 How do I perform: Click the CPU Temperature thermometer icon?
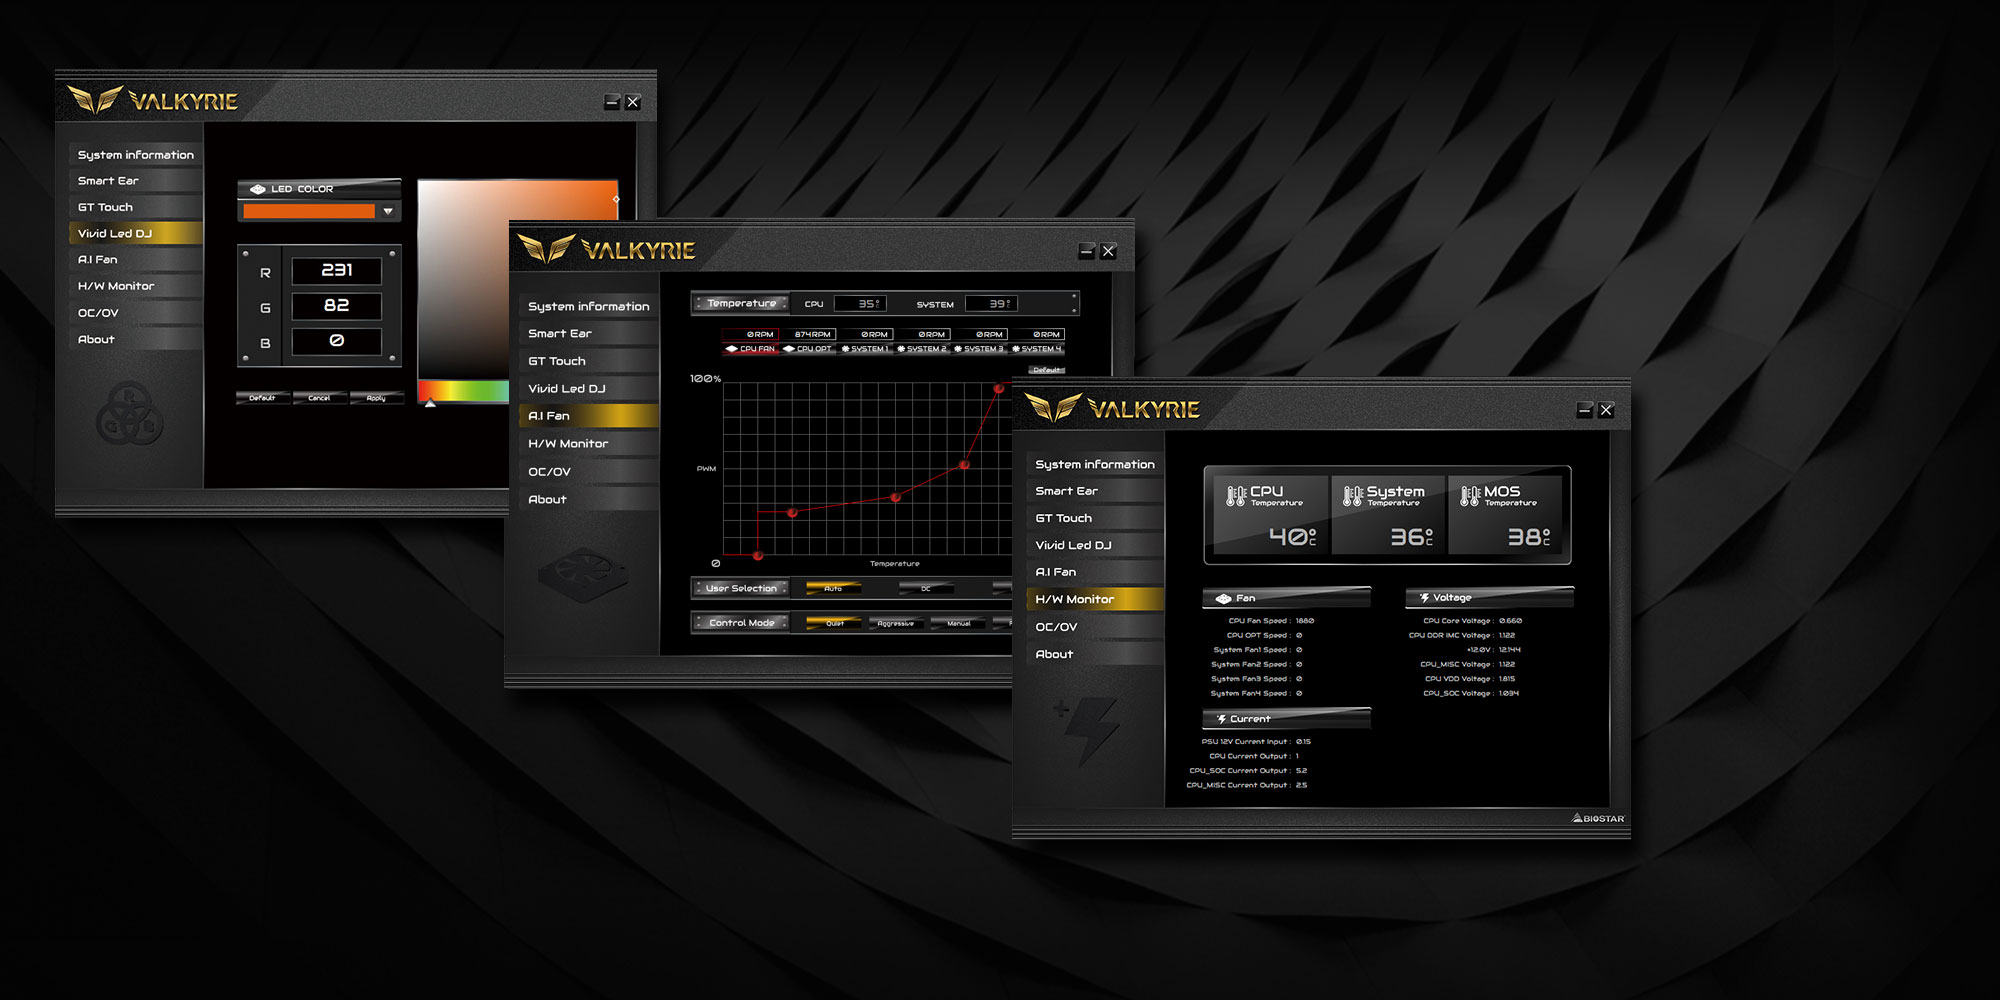click(1236, 495)
